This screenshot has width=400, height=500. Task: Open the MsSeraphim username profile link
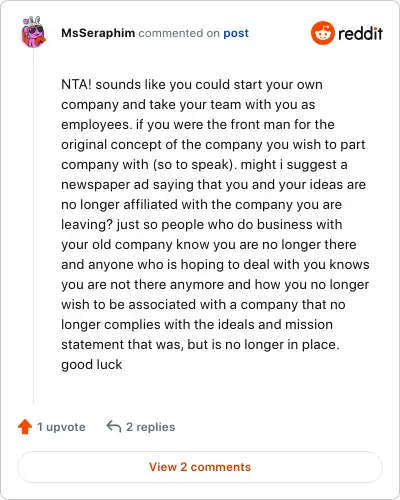tap(98, 33)
